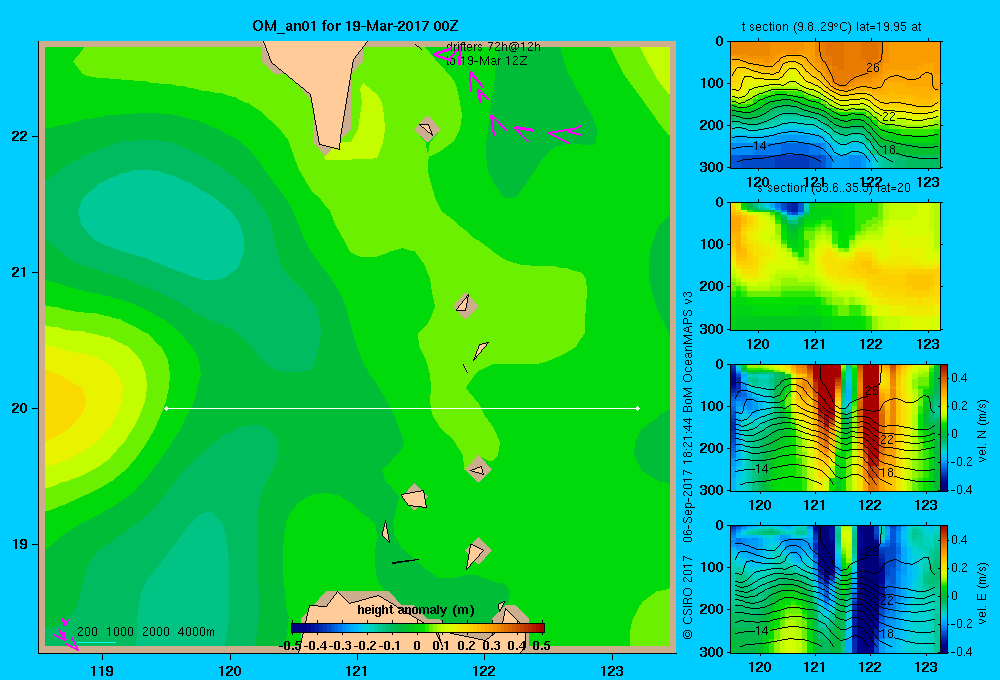1000x680 pixels.
Task: Click longitude tick label 119 on main map
Action: [102, 670]
